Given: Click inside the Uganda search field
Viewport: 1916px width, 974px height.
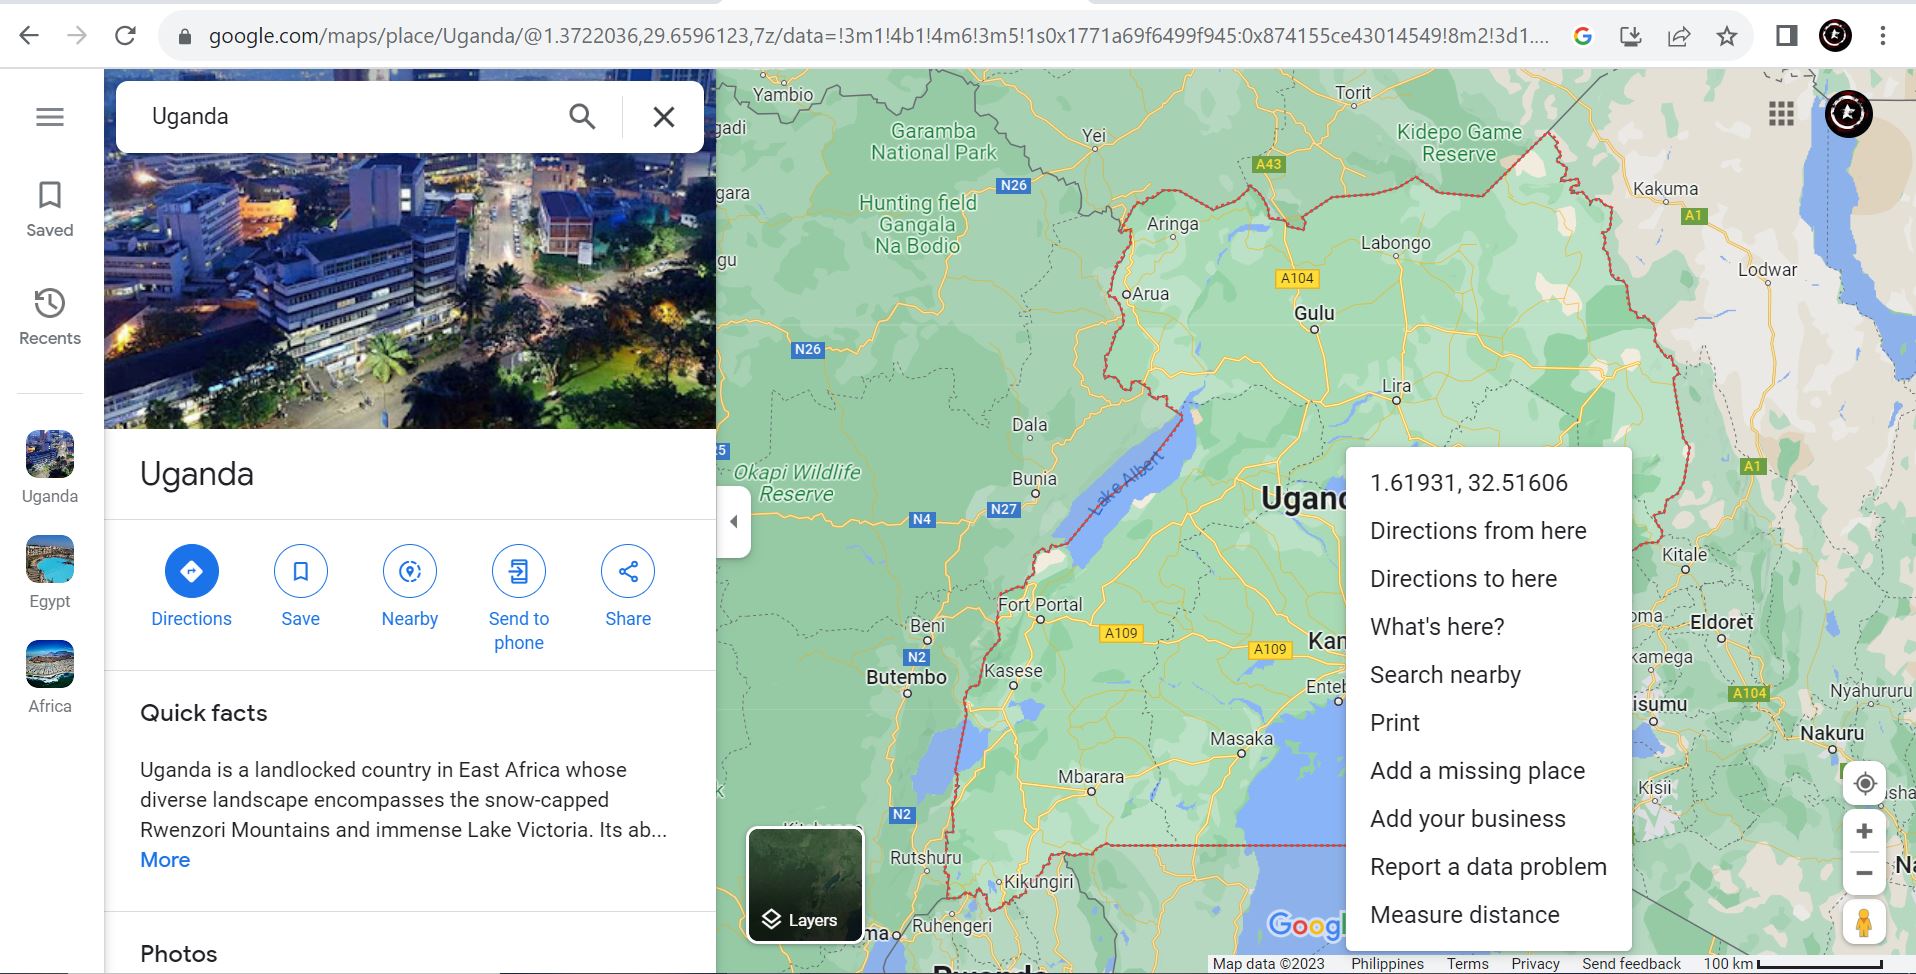Looking at the screenshot, I should point(350,117).
